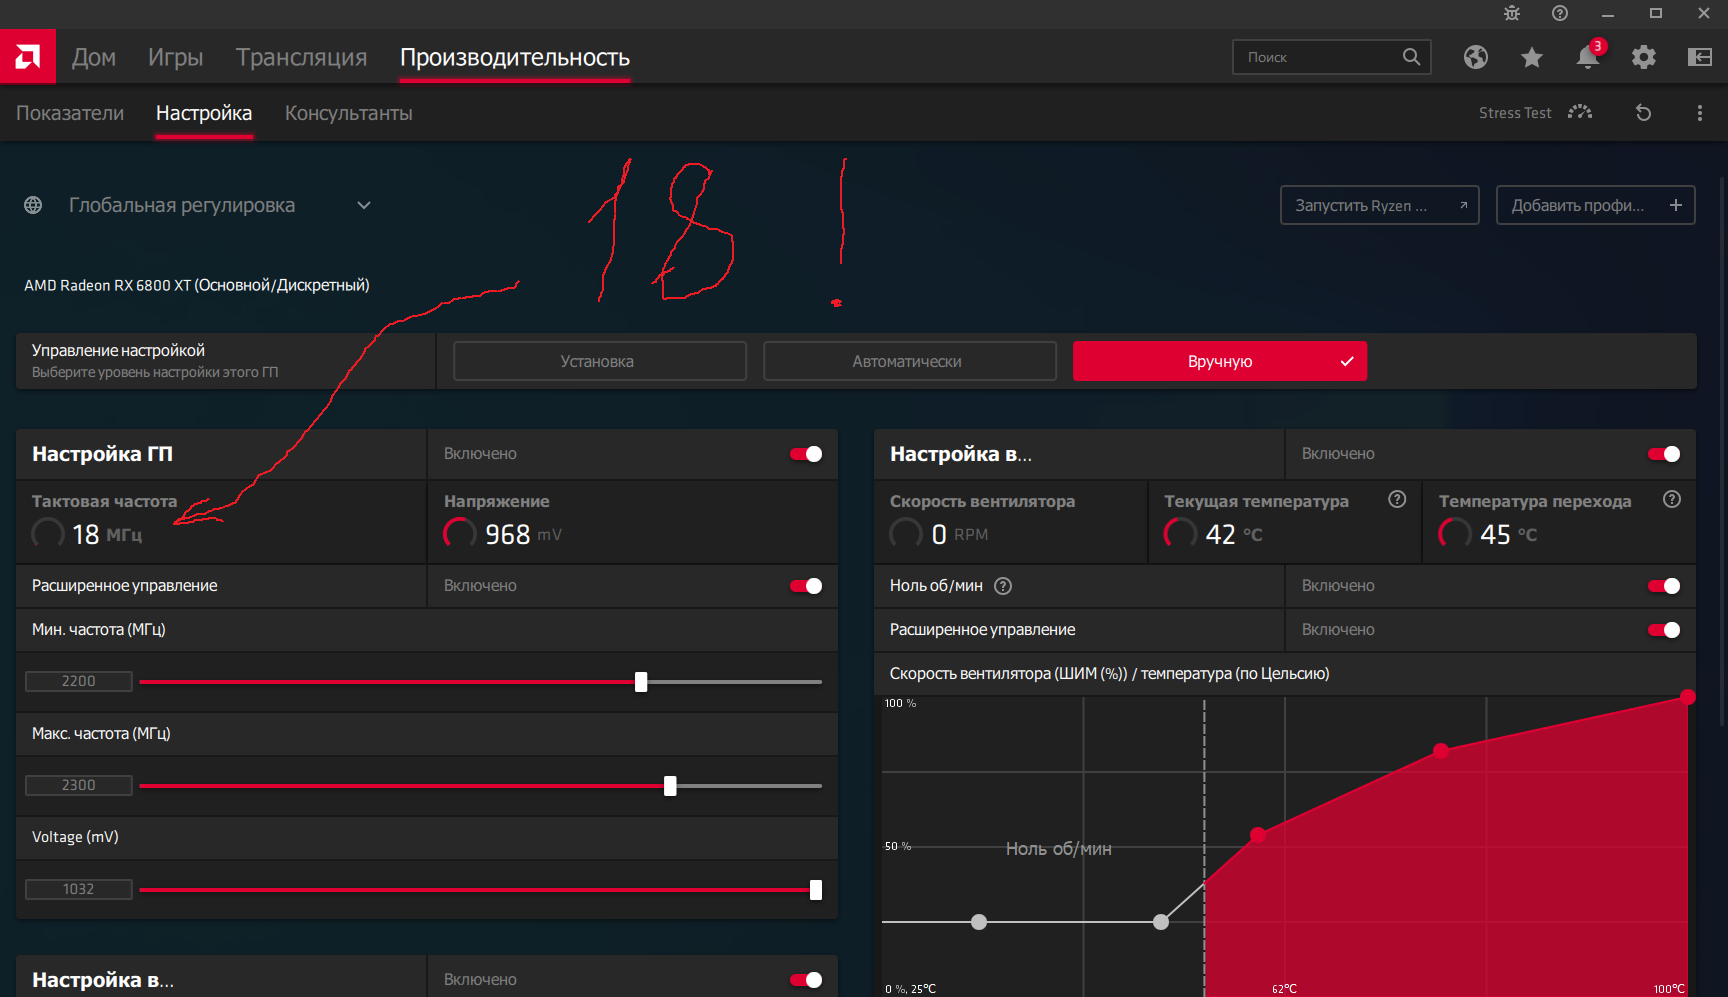Open the help question mark in title bar
This screenshot has width=1728, height=997.
pos(1560,13)
